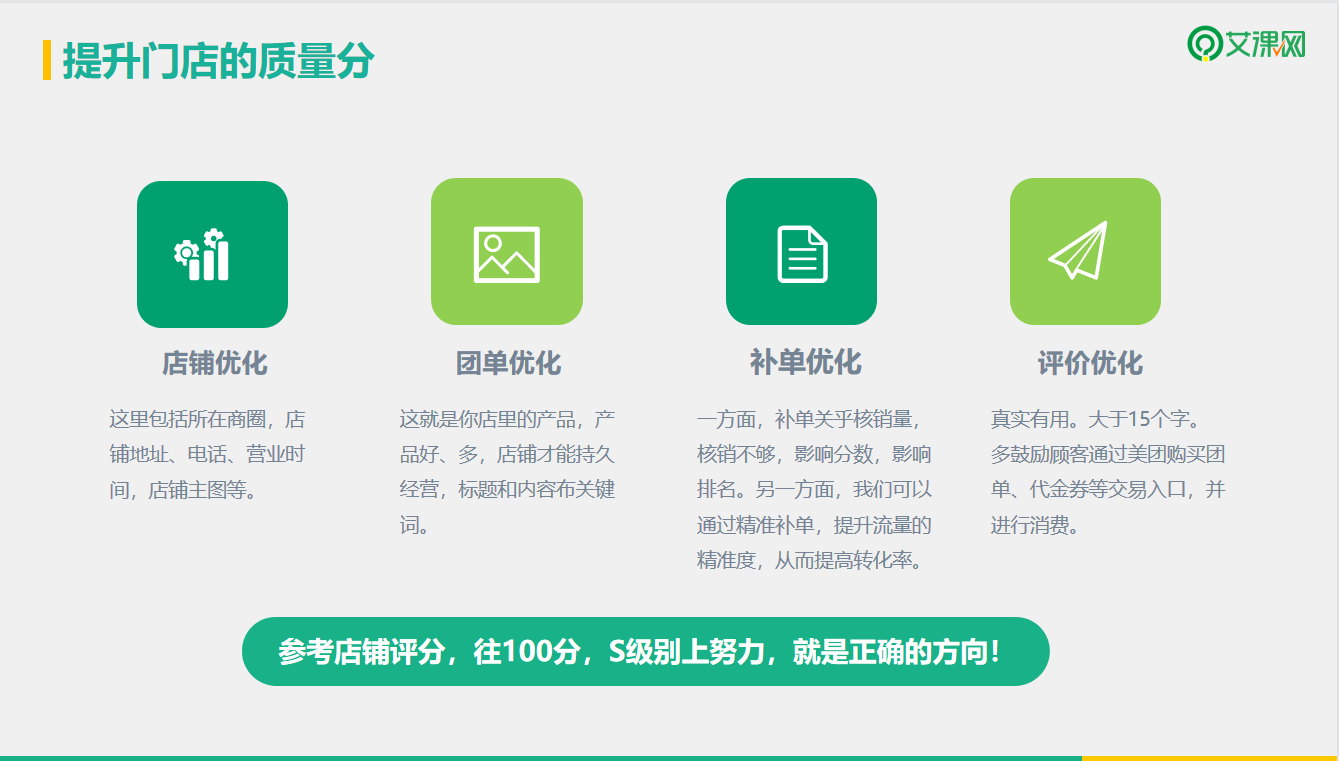Click the 店铺优化 heading
This screenshot has height=761, width=1339.
(215, 362)
